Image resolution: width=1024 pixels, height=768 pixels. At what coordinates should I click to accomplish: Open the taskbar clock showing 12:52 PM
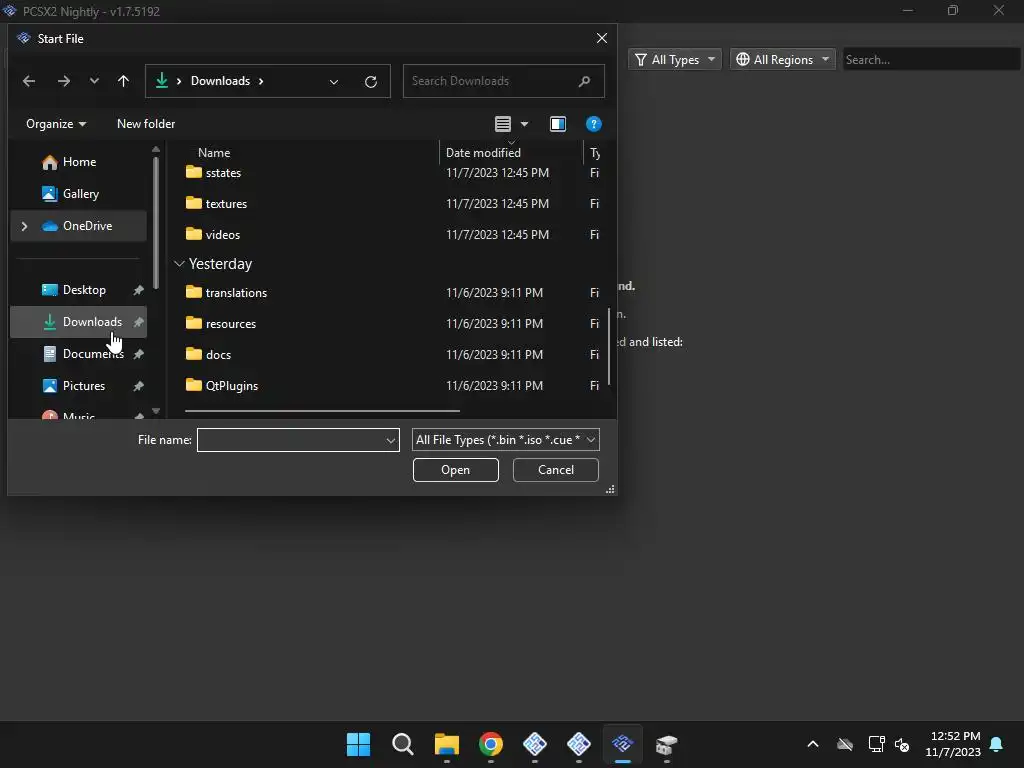click(953, 744)
